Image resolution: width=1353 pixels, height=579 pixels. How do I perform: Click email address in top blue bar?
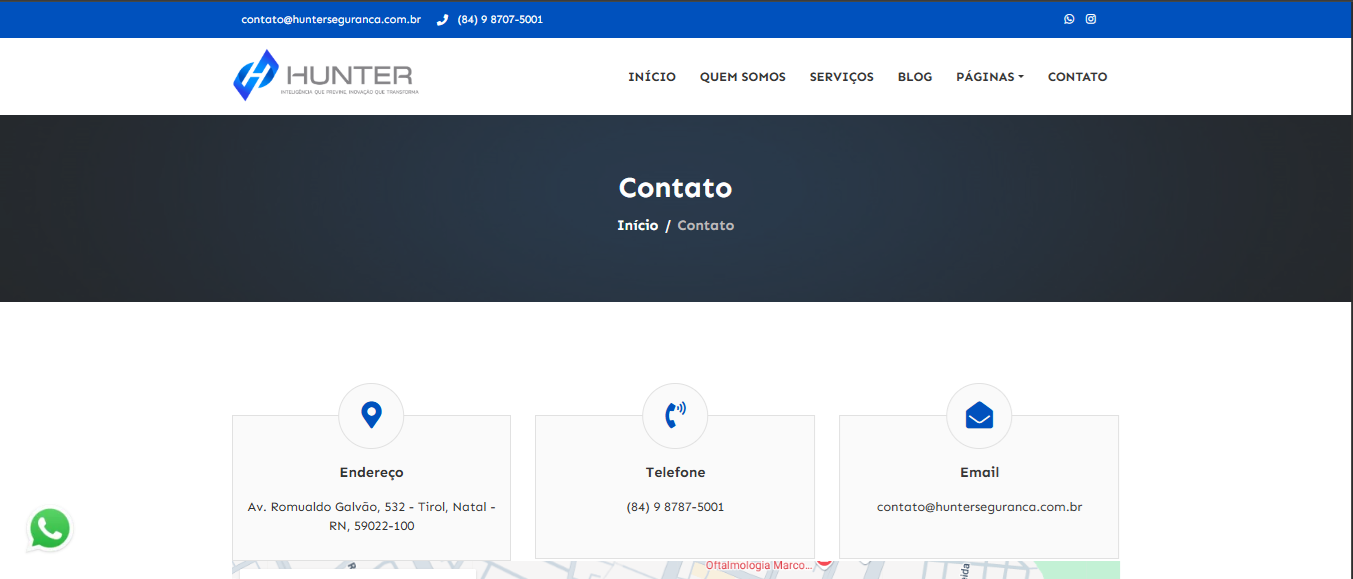331,19
